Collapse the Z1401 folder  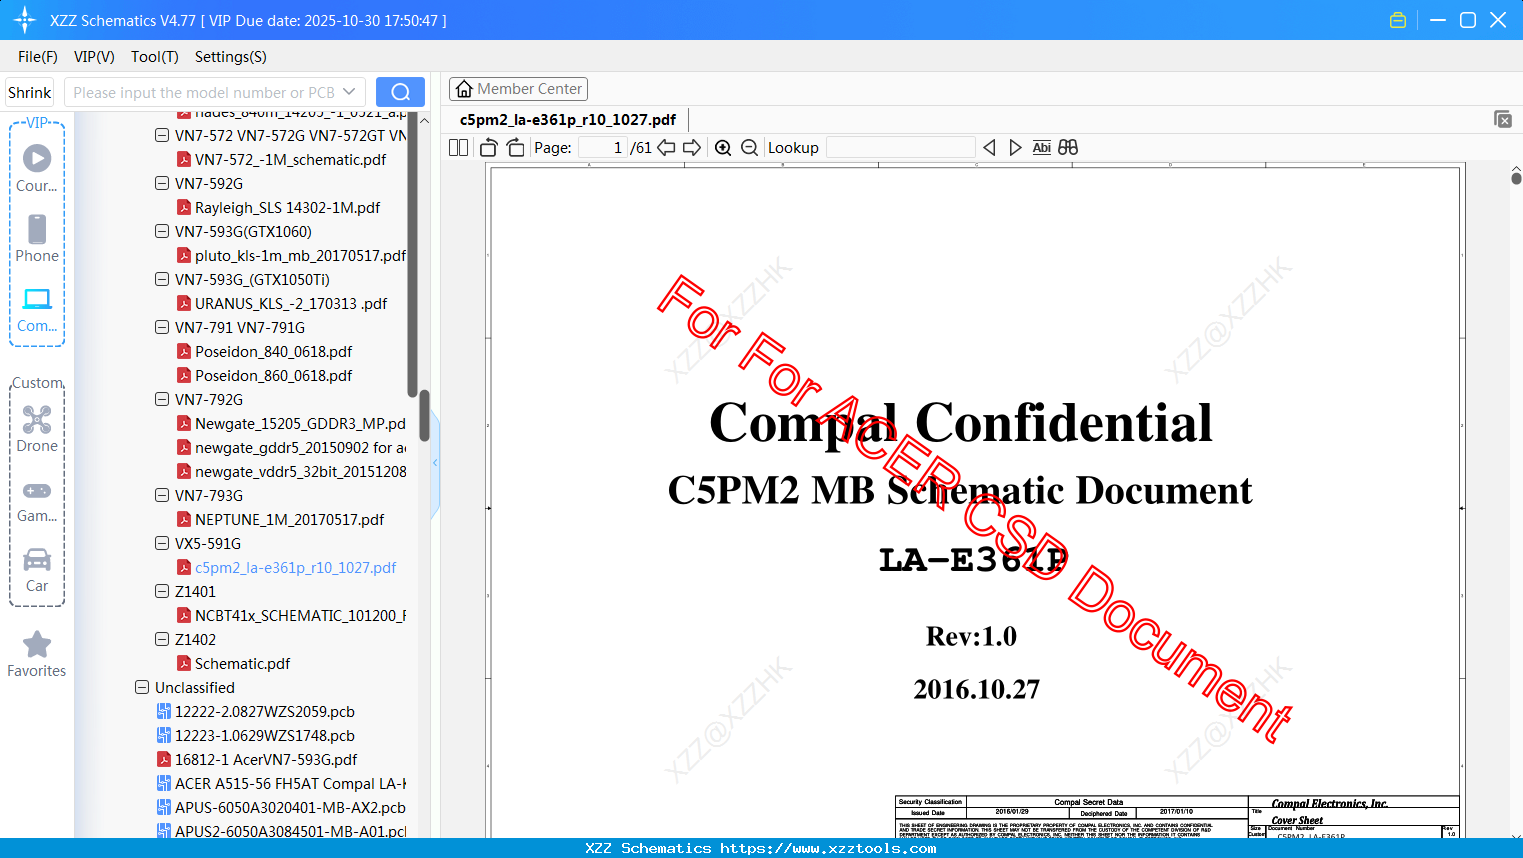tap(162, 591)
